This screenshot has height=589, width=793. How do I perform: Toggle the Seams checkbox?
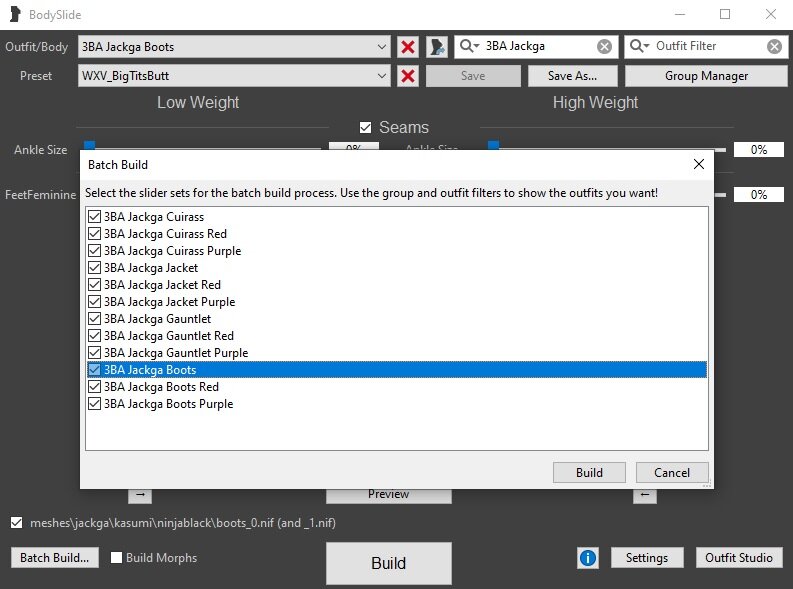click(365, 127)
